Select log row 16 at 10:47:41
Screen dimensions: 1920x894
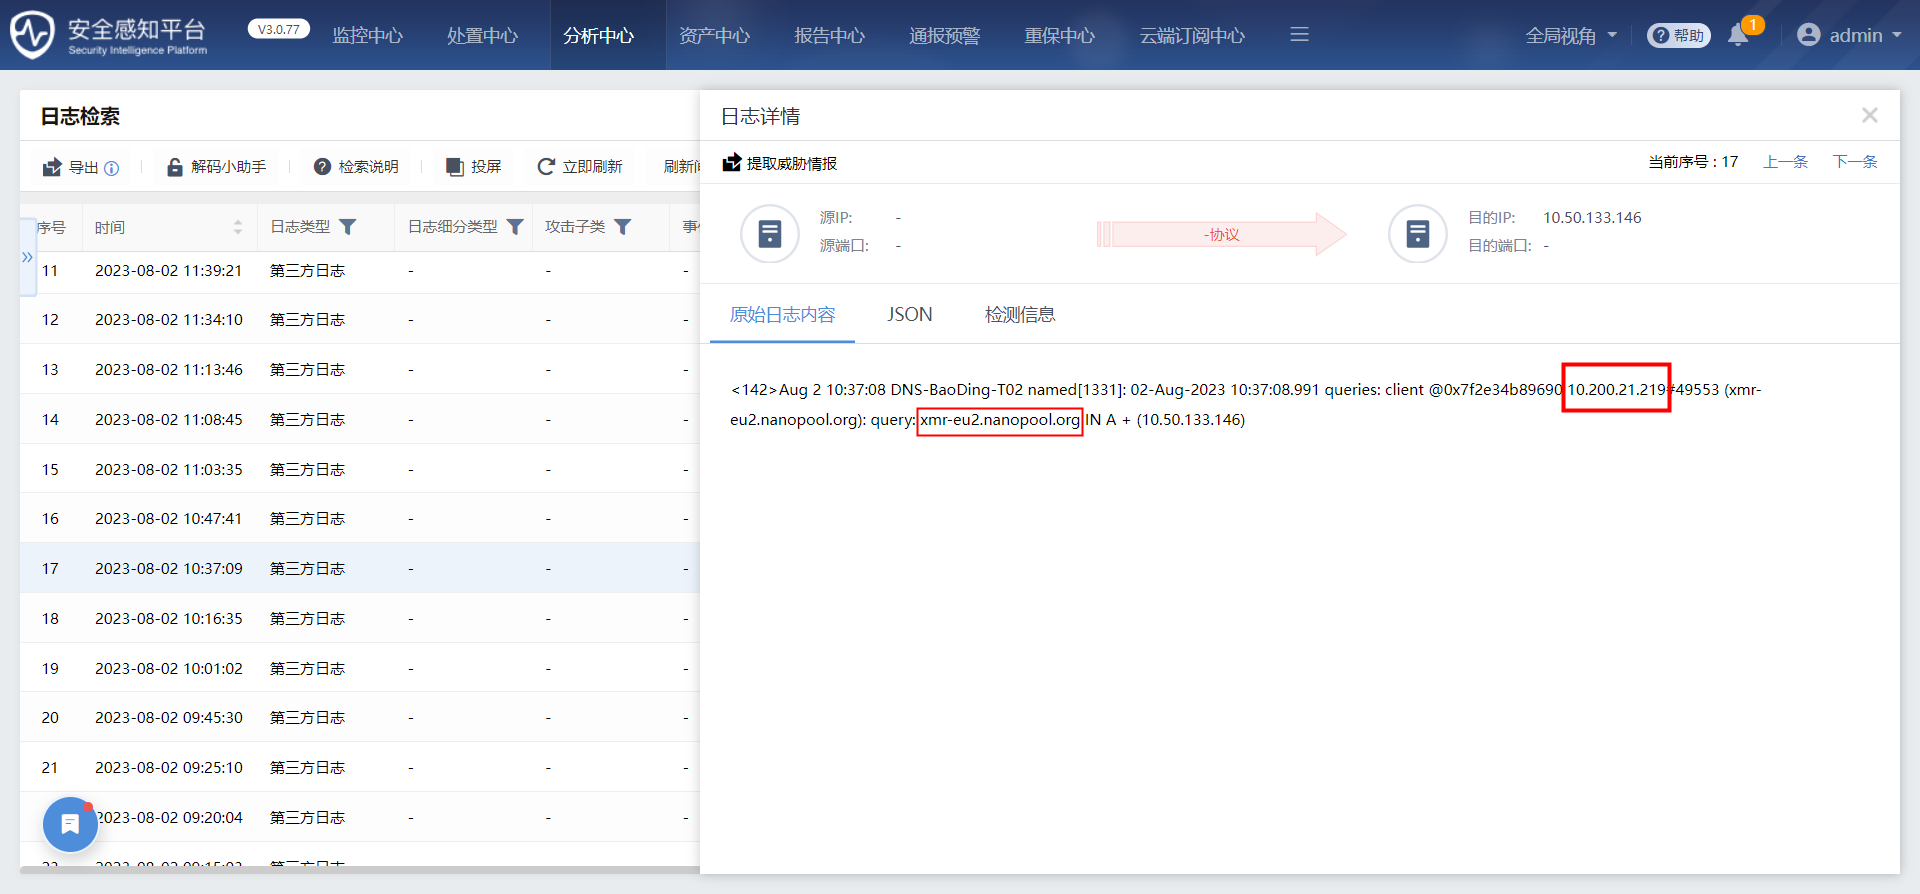(360, 518)
